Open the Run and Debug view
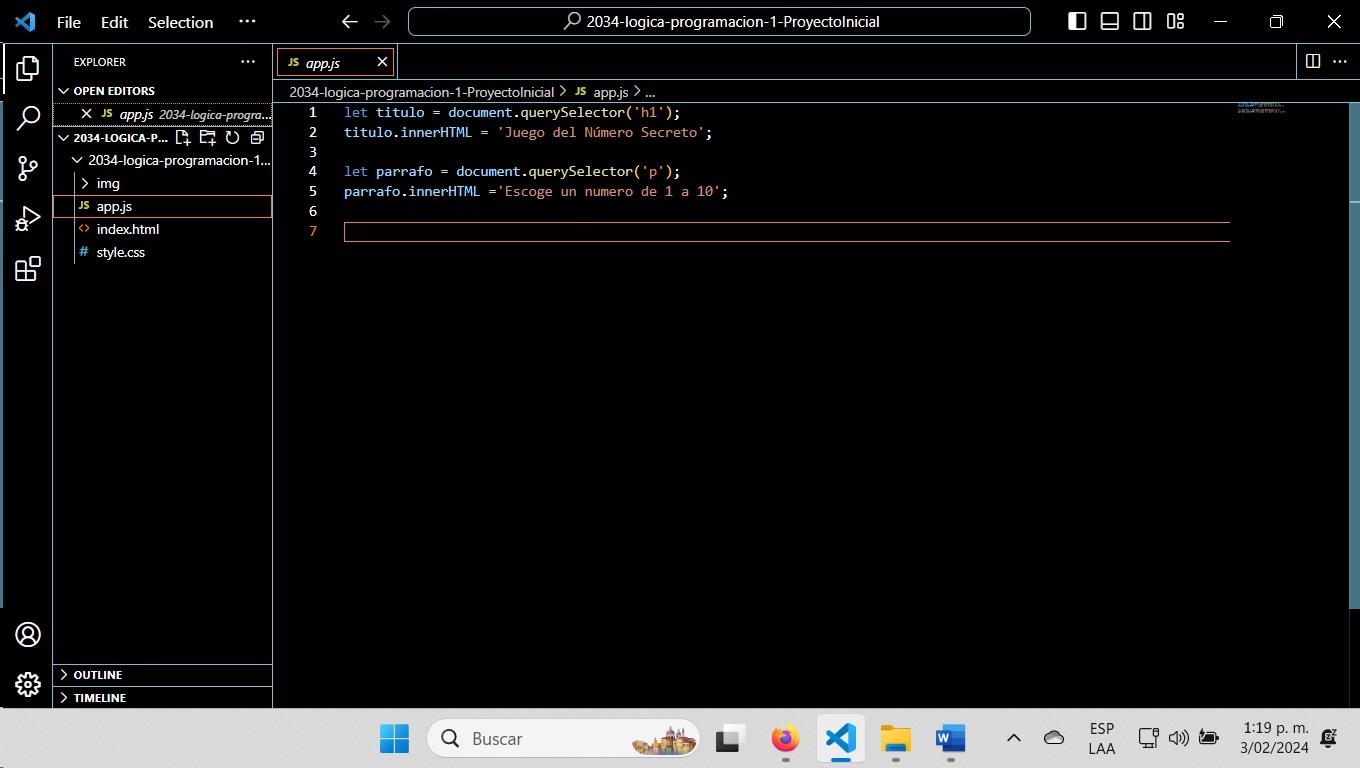Image resolution: width=1360 pixels, height=768 pixels. tap(27, 219)
